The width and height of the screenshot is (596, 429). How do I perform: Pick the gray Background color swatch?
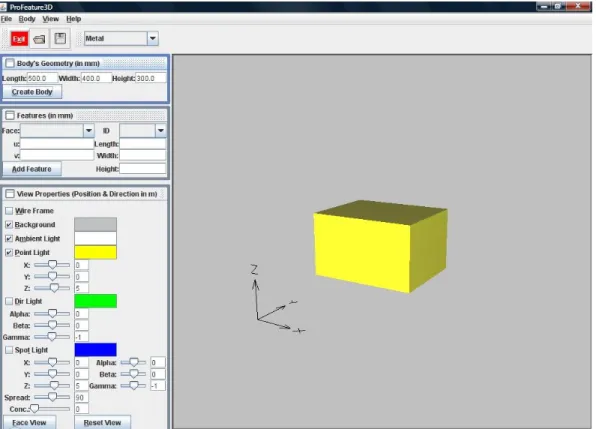point(95,224)
